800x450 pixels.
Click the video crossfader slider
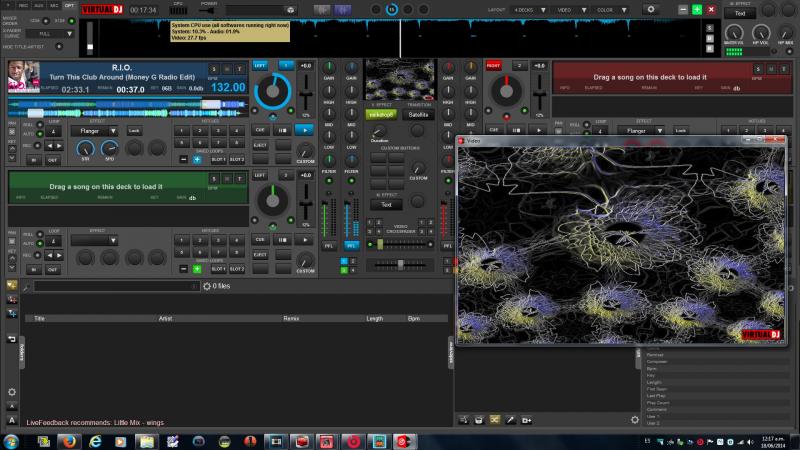click(x=401, y=244)
